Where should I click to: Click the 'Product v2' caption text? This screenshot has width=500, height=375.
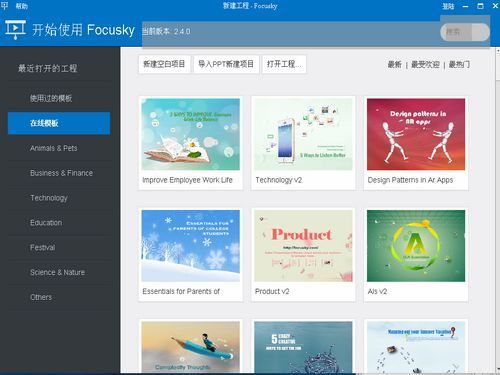tap(272, 291)
